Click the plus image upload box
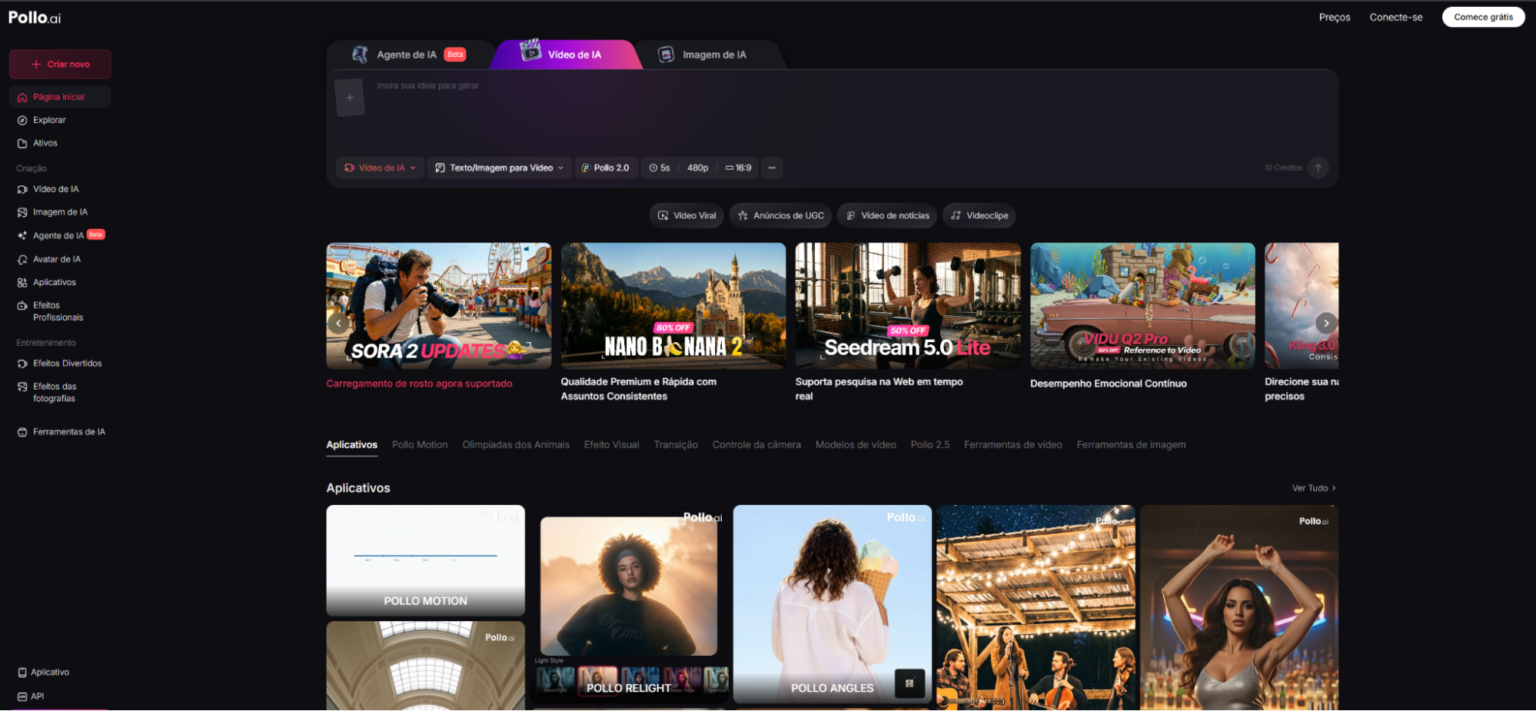The height and width of the screenshot is (711, 1536). point(349,98)
